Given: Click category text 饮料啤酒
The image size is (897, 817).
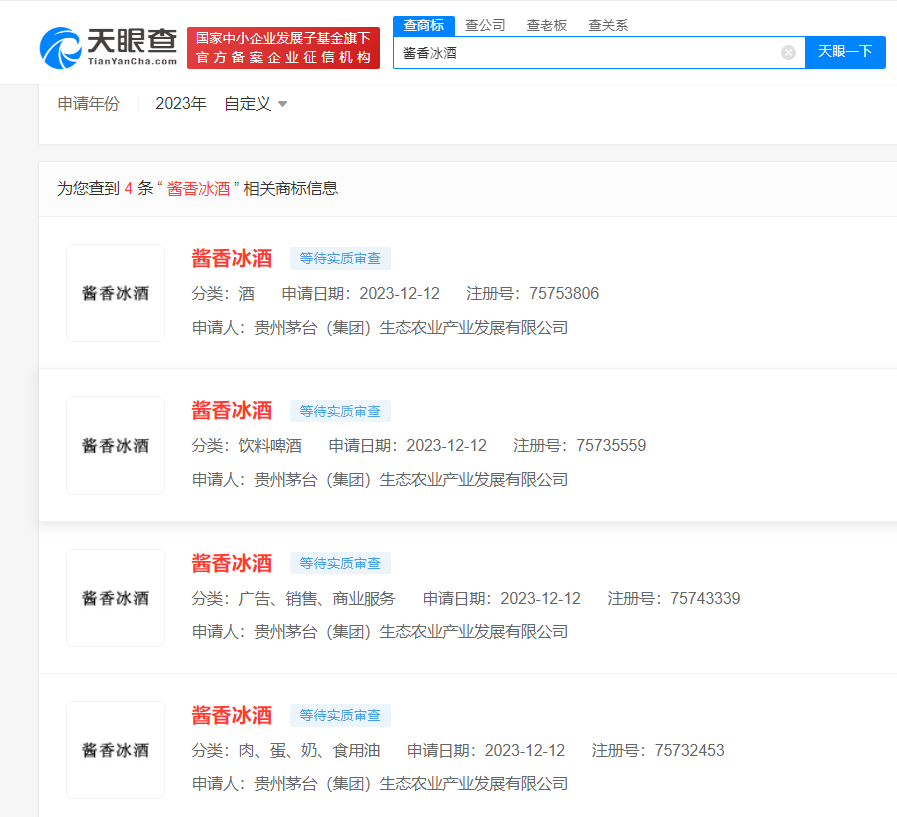Looking at the screenshot, I should 270,446.
